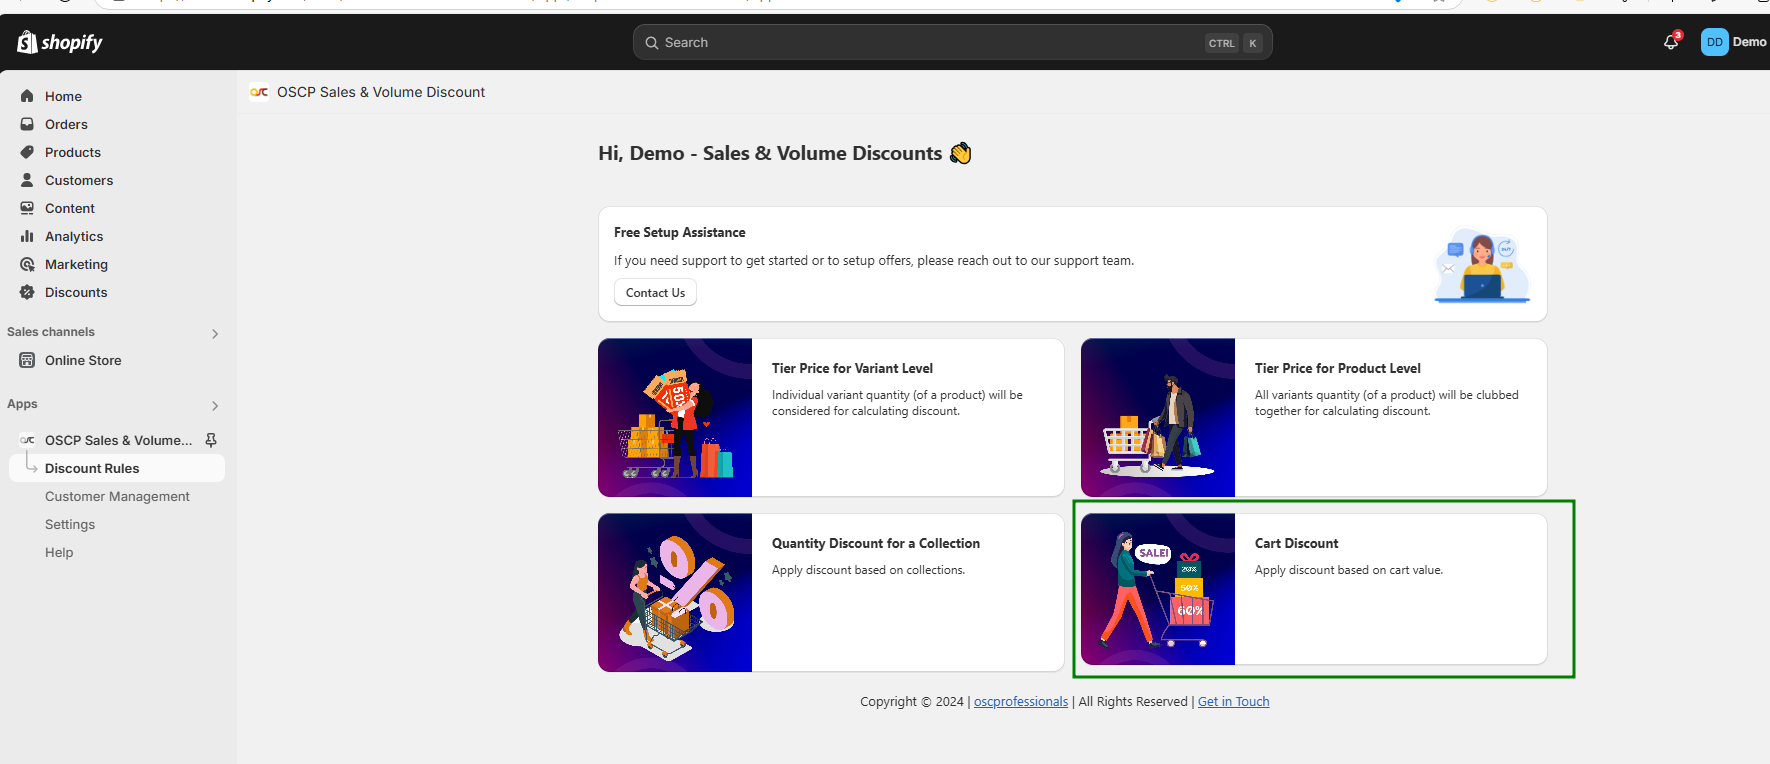The image size is (1770, 764).
Task: Pin the OSCP Sales & Volume app
Action: click(211, 440)
